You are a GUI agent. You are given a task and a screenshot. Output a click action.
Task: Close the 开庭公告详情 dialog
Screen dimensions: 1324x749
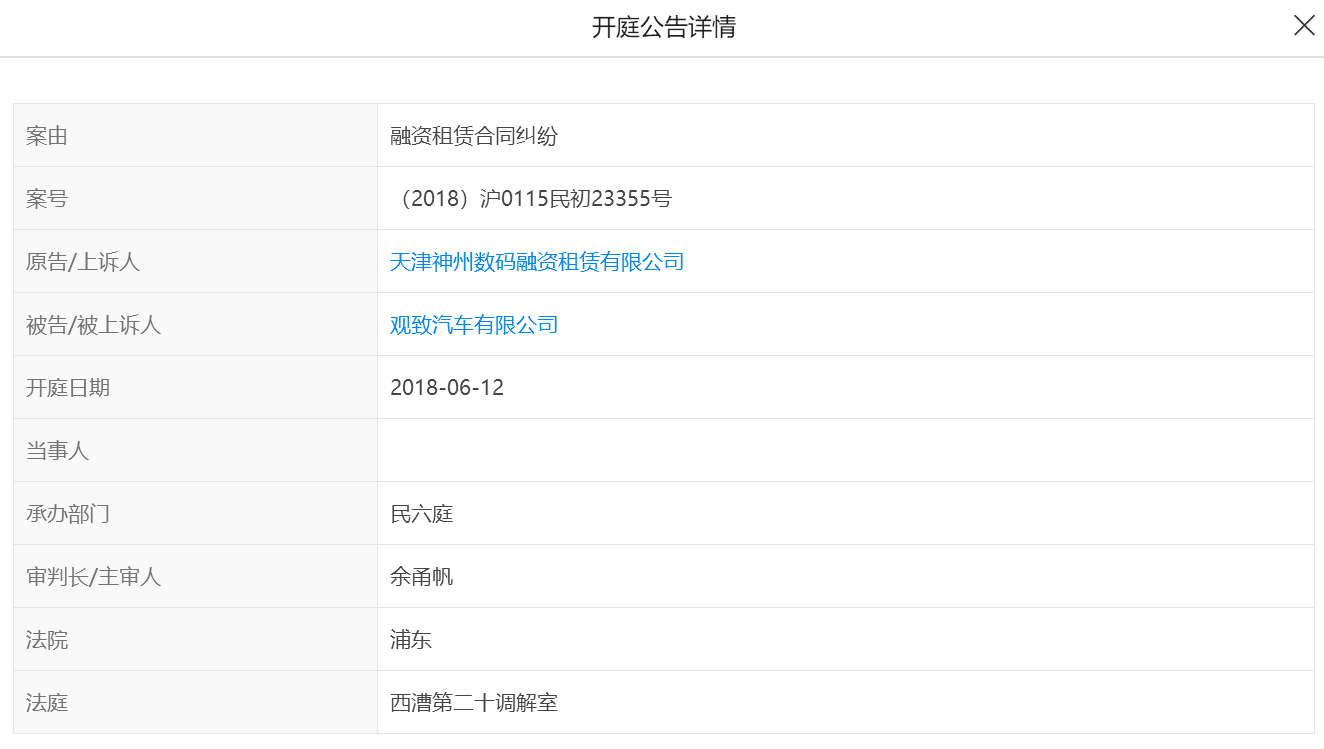1304,26
